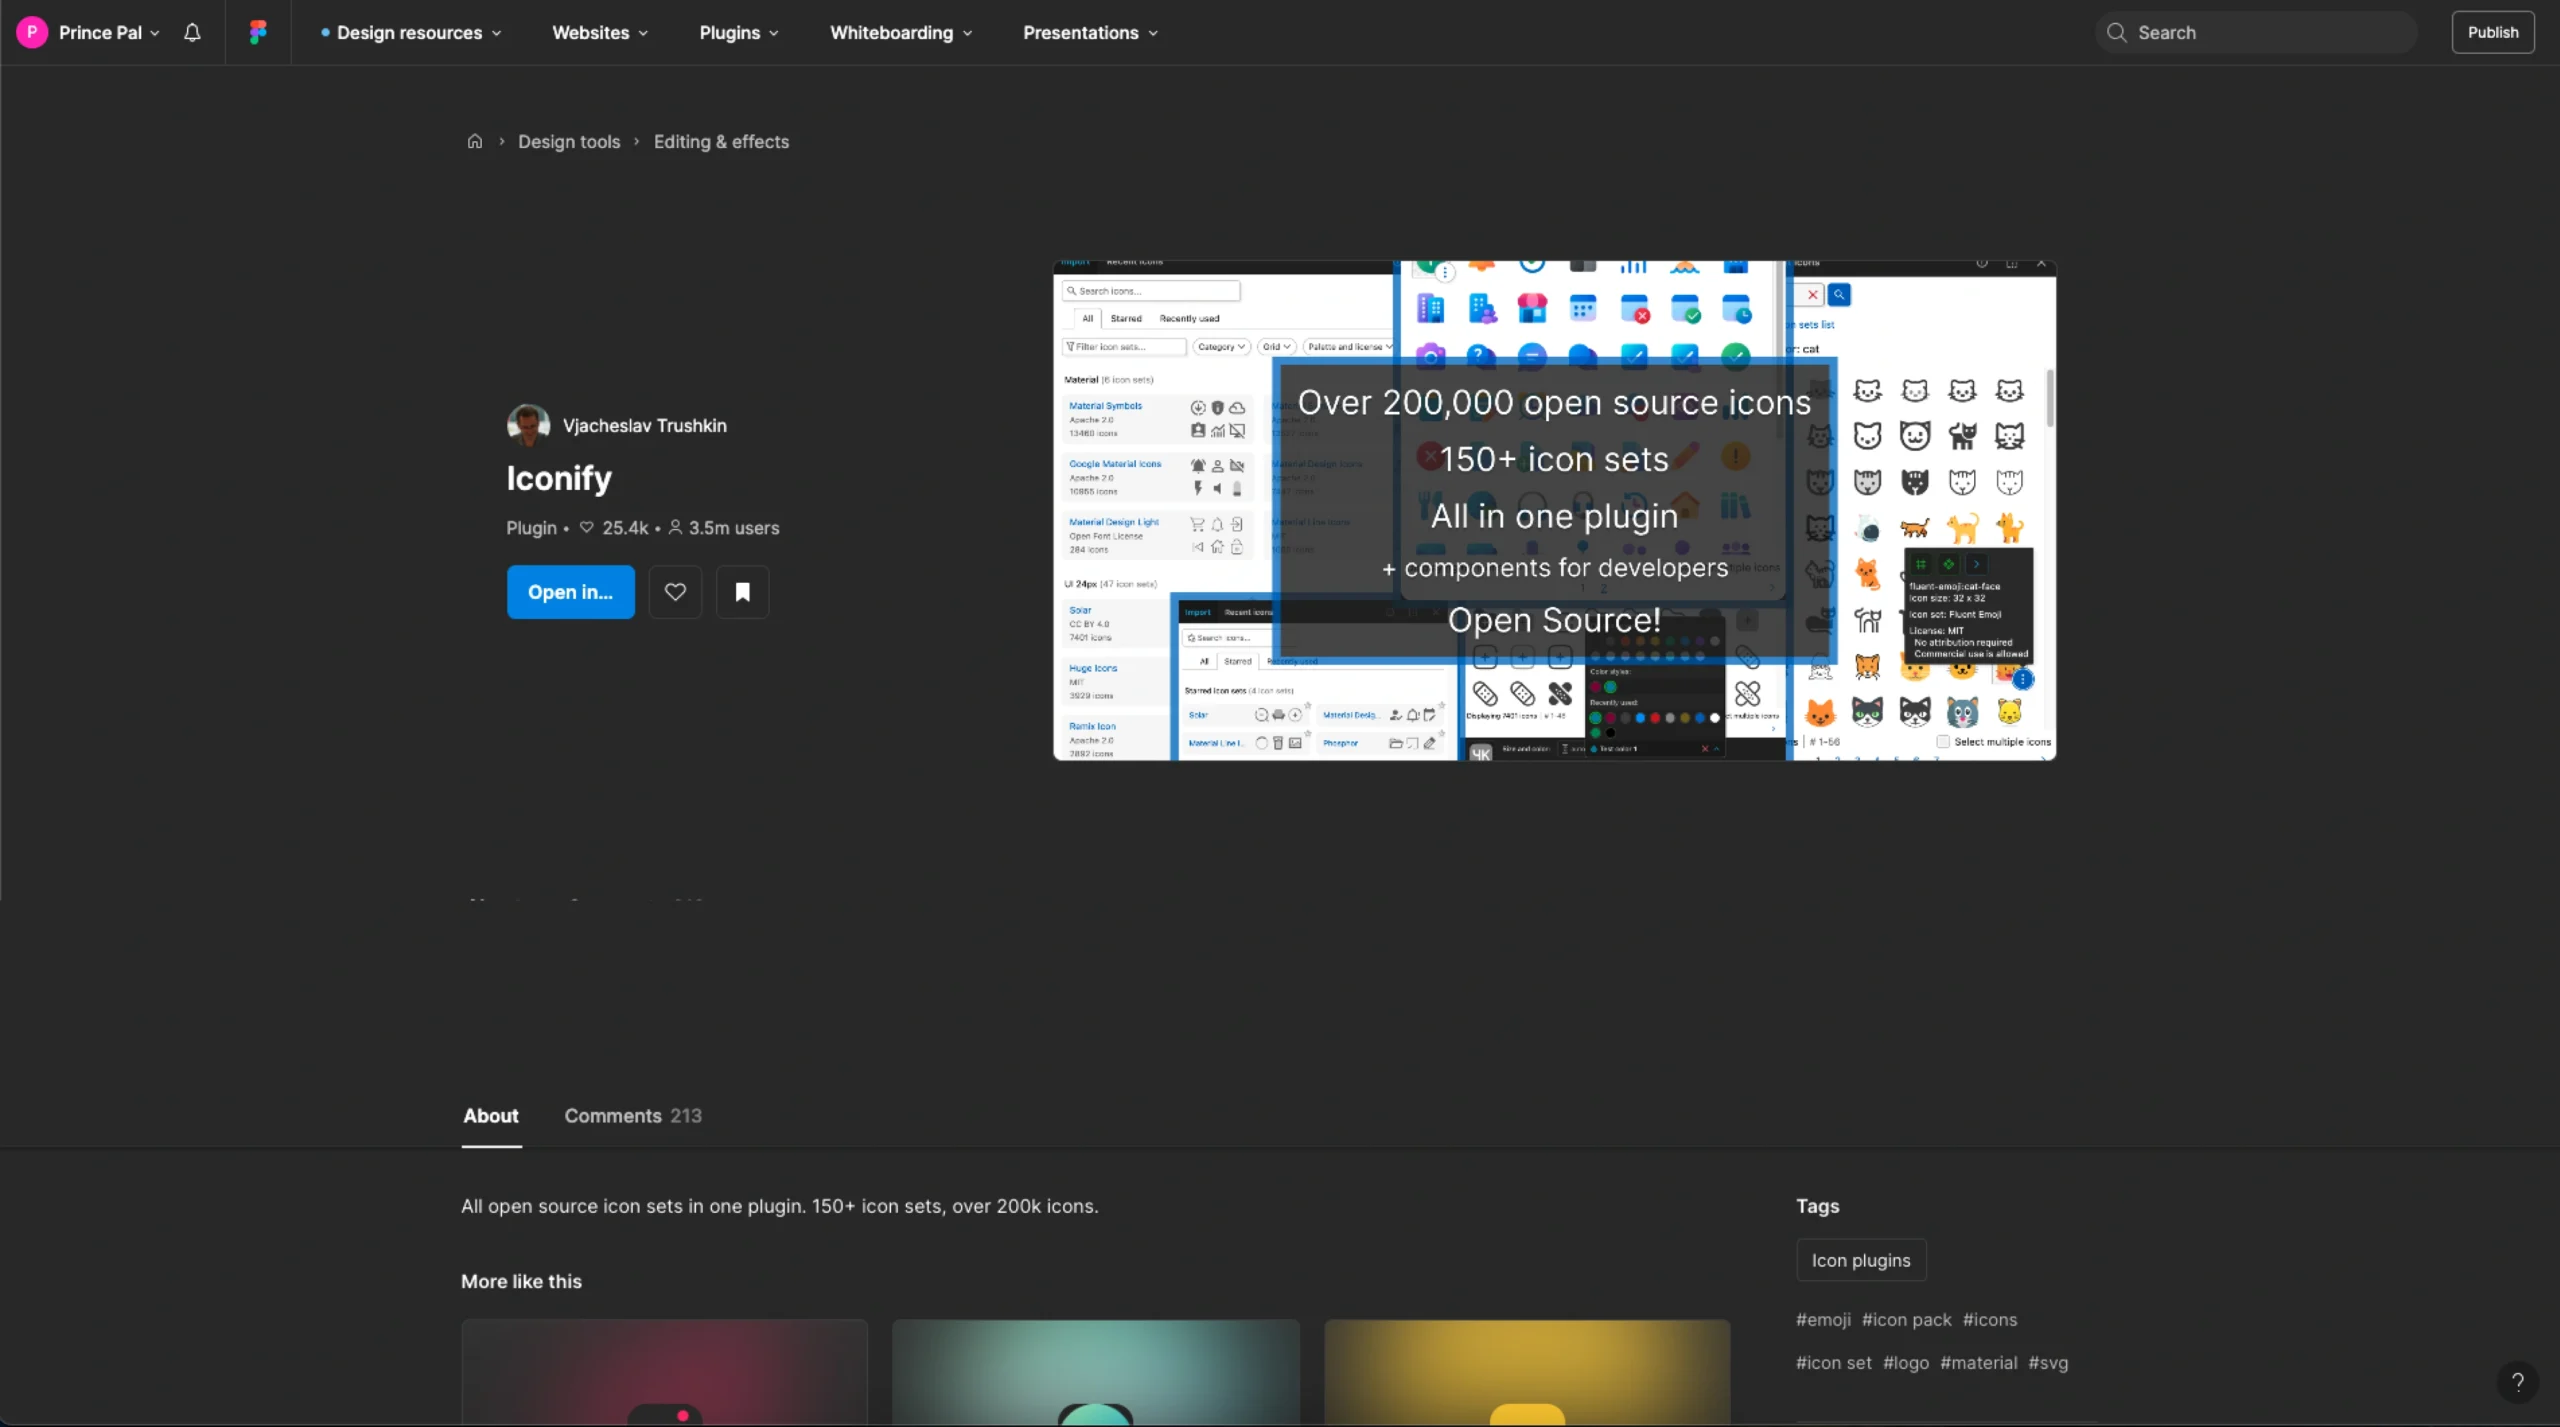
Task: Open the teal related plugin card
Action: (x=1095, y=1372)
